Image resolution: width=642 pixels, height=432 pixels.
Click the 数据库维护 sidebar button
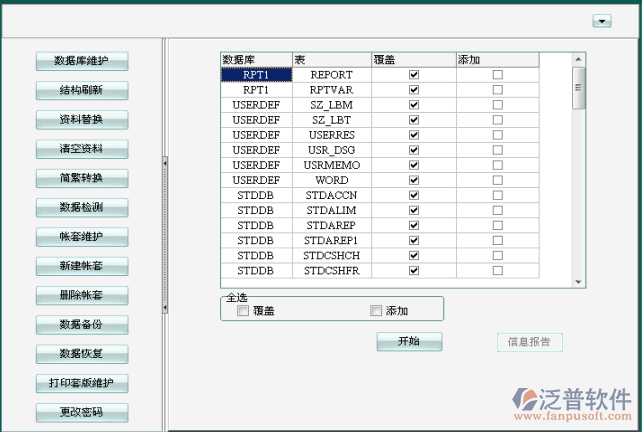82,62
